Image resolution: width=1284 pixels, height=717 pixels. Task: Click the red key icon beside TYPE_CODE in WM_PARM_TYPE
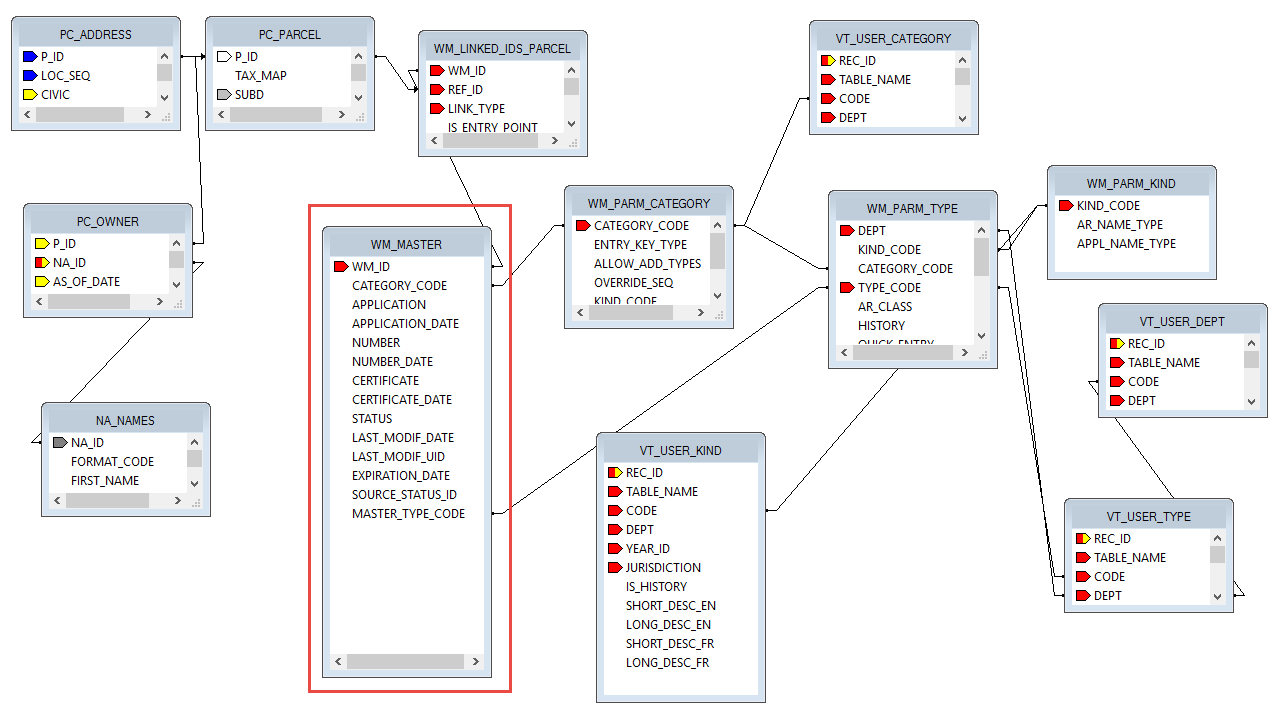[846, 288]
